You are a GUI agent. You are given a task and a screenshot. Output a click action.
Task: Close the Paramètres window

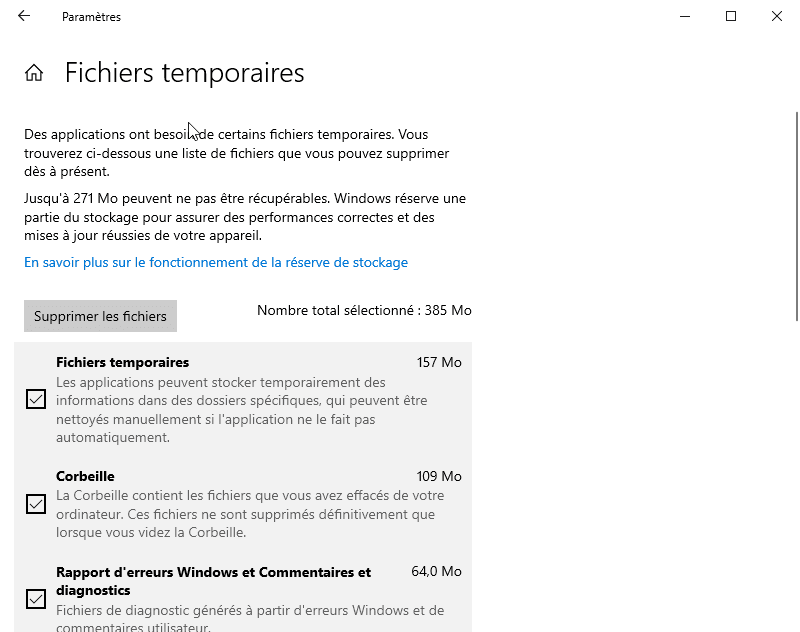pos(777,16)
